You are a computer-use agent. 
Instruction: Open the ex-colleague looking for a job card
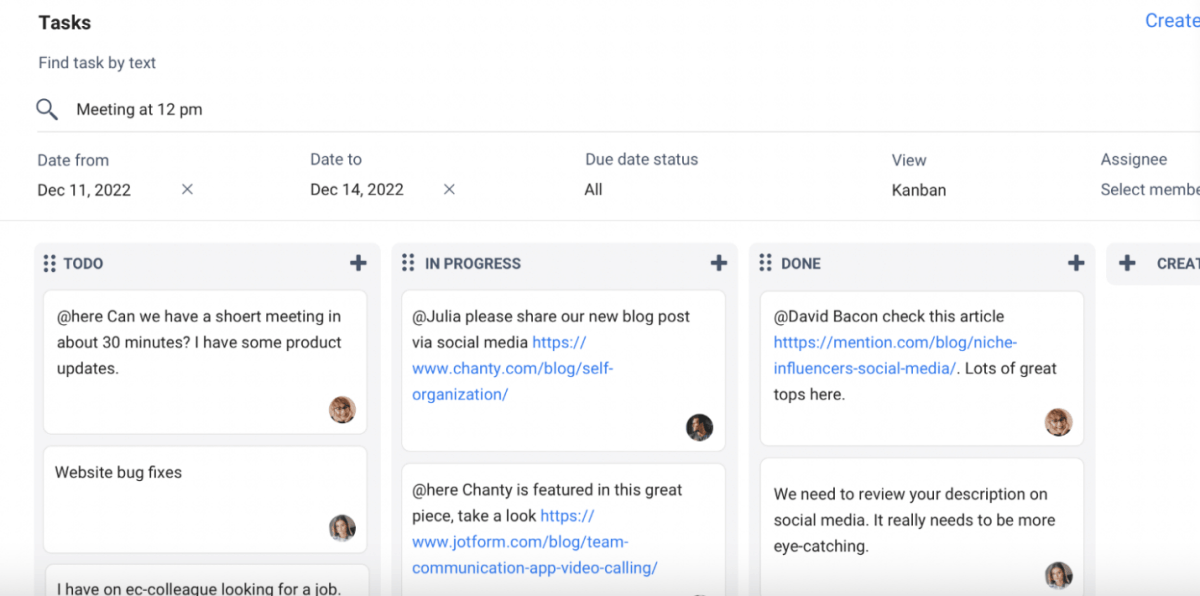click(x=205, y=581)
